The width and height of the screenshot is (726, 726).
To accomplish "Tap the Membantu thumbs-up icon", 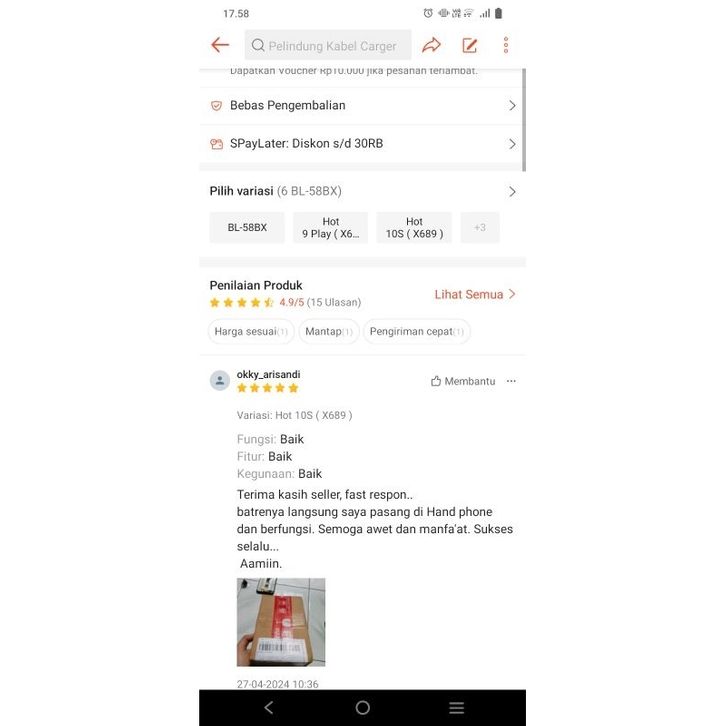I will (436, 381).
